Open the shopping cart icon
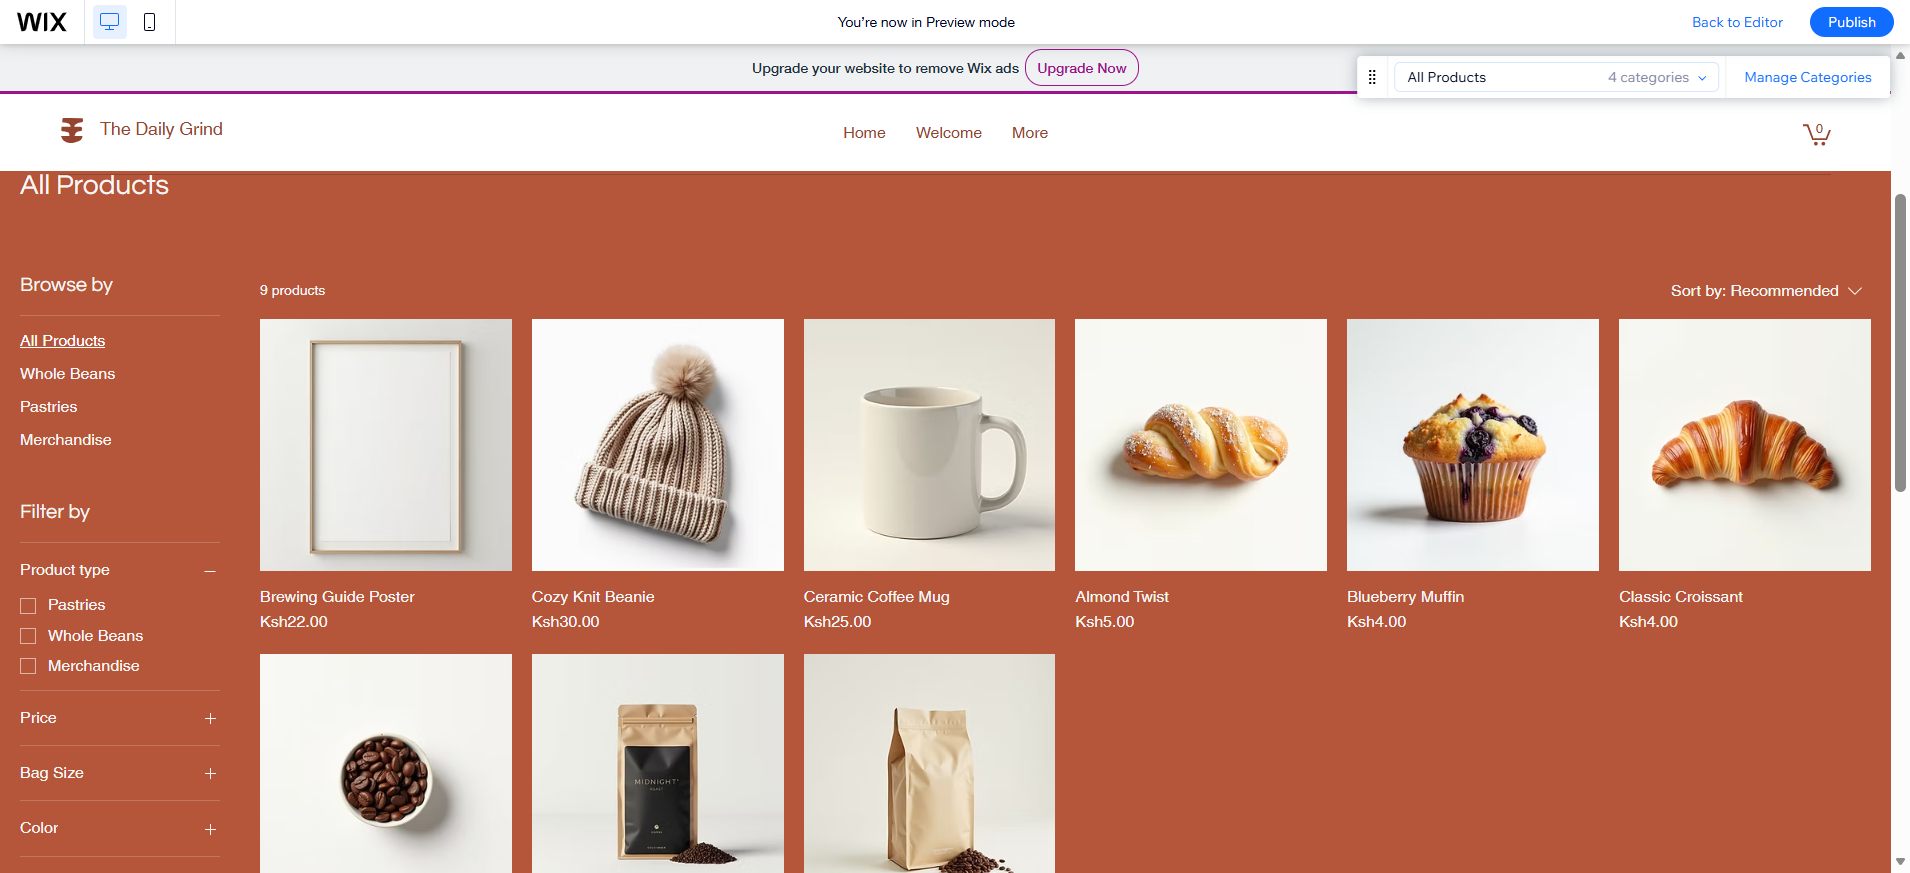1910x873 pixels. [1816, 133]
